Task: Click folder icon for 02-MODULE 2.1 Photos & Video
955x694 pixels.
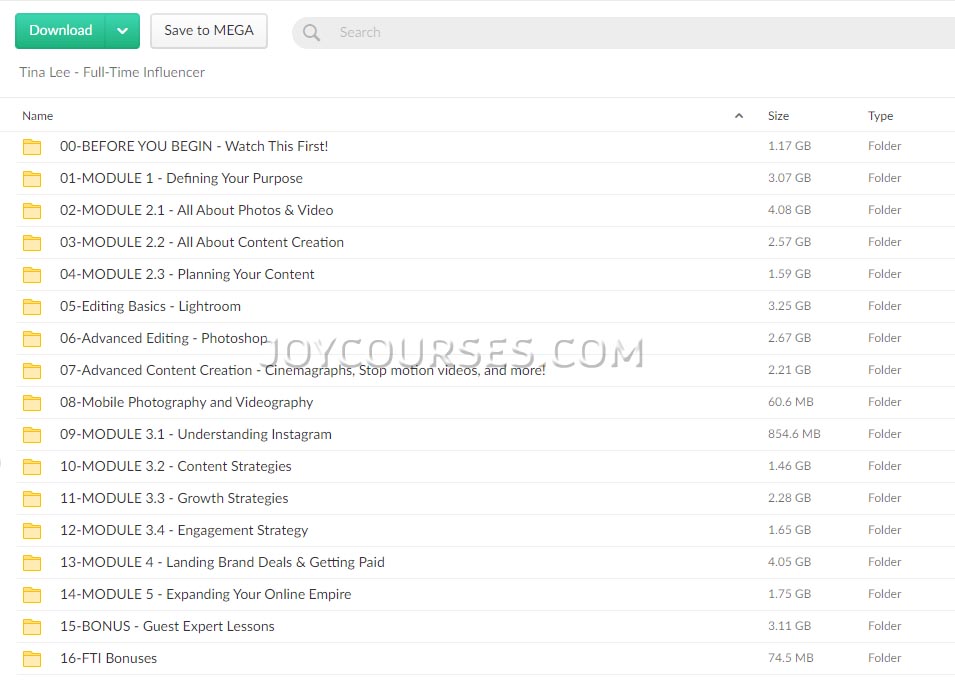Action: click(32, 211)
